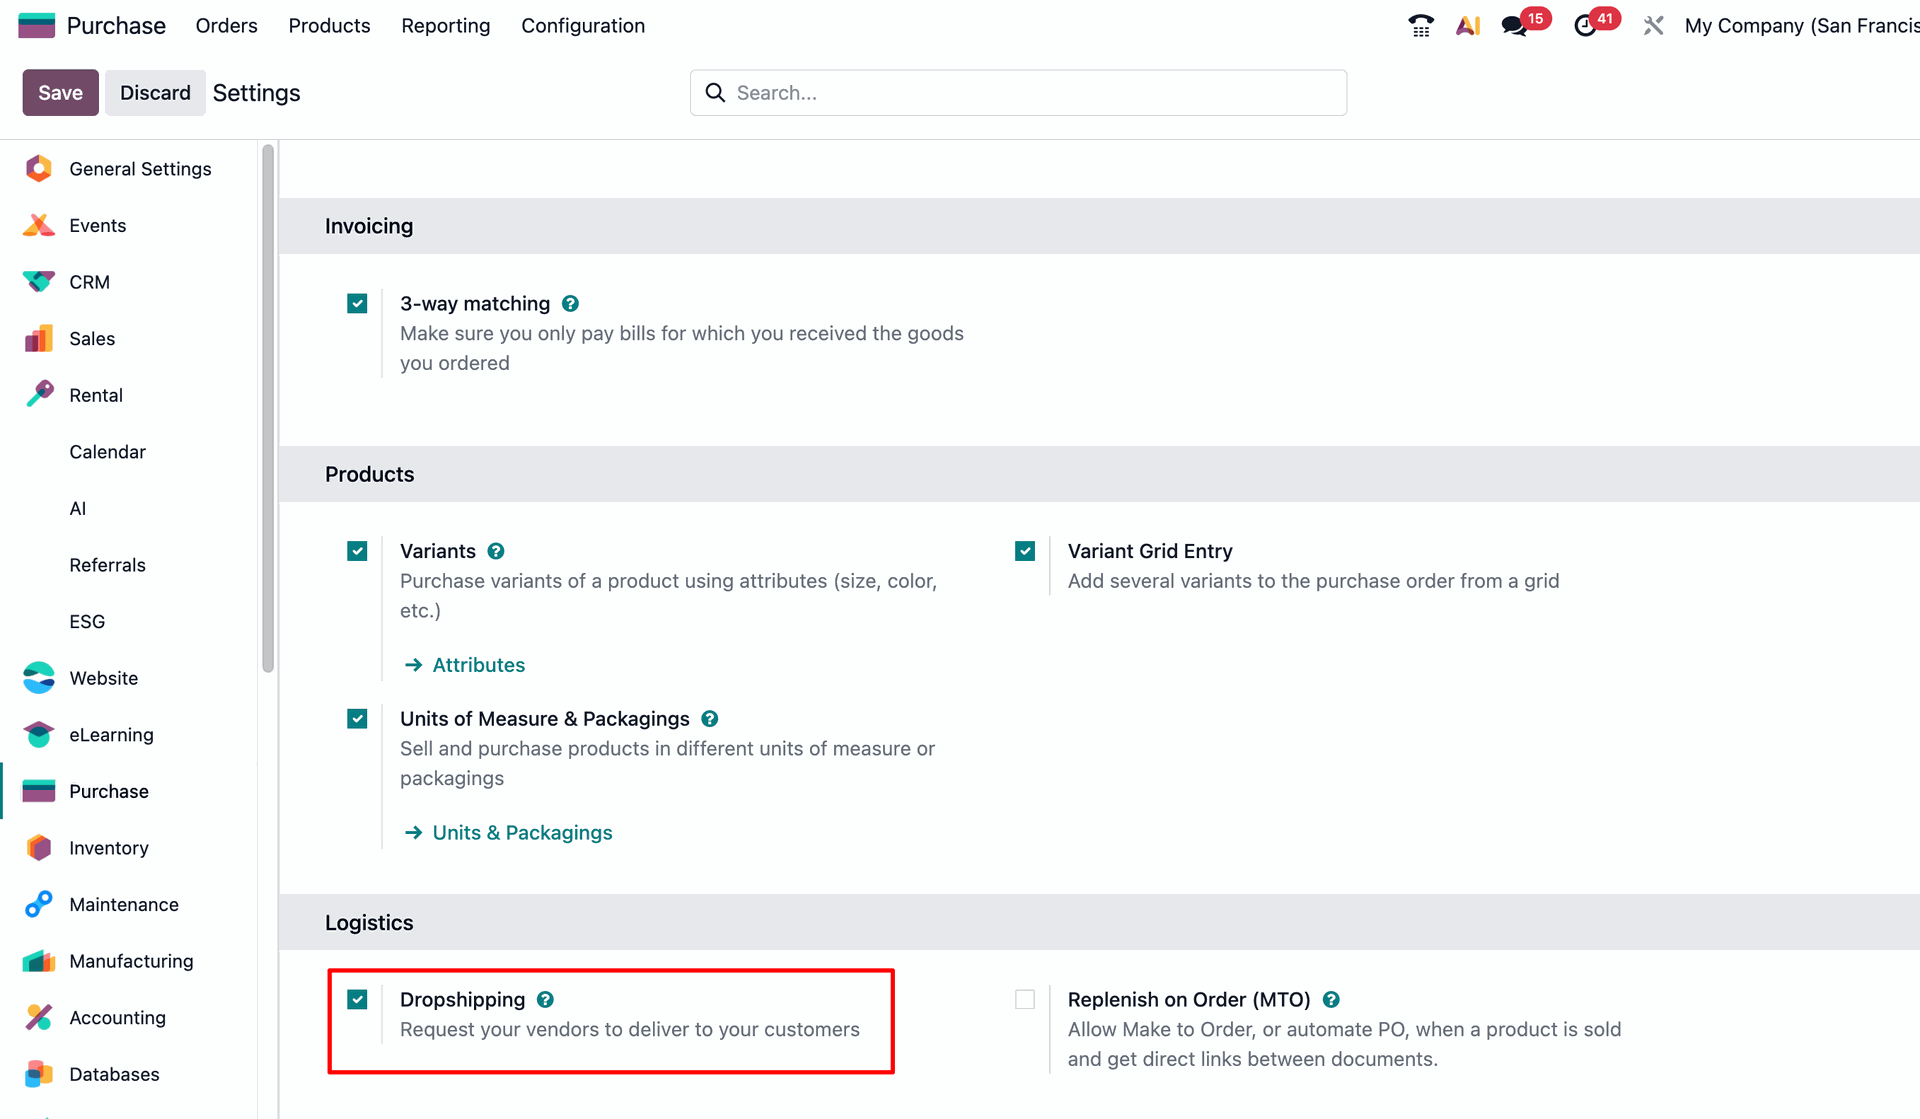Screen dimensions: 1920x1119
Task: Click the CRM icon in the sidebar
Action: [x=38, y=281]
